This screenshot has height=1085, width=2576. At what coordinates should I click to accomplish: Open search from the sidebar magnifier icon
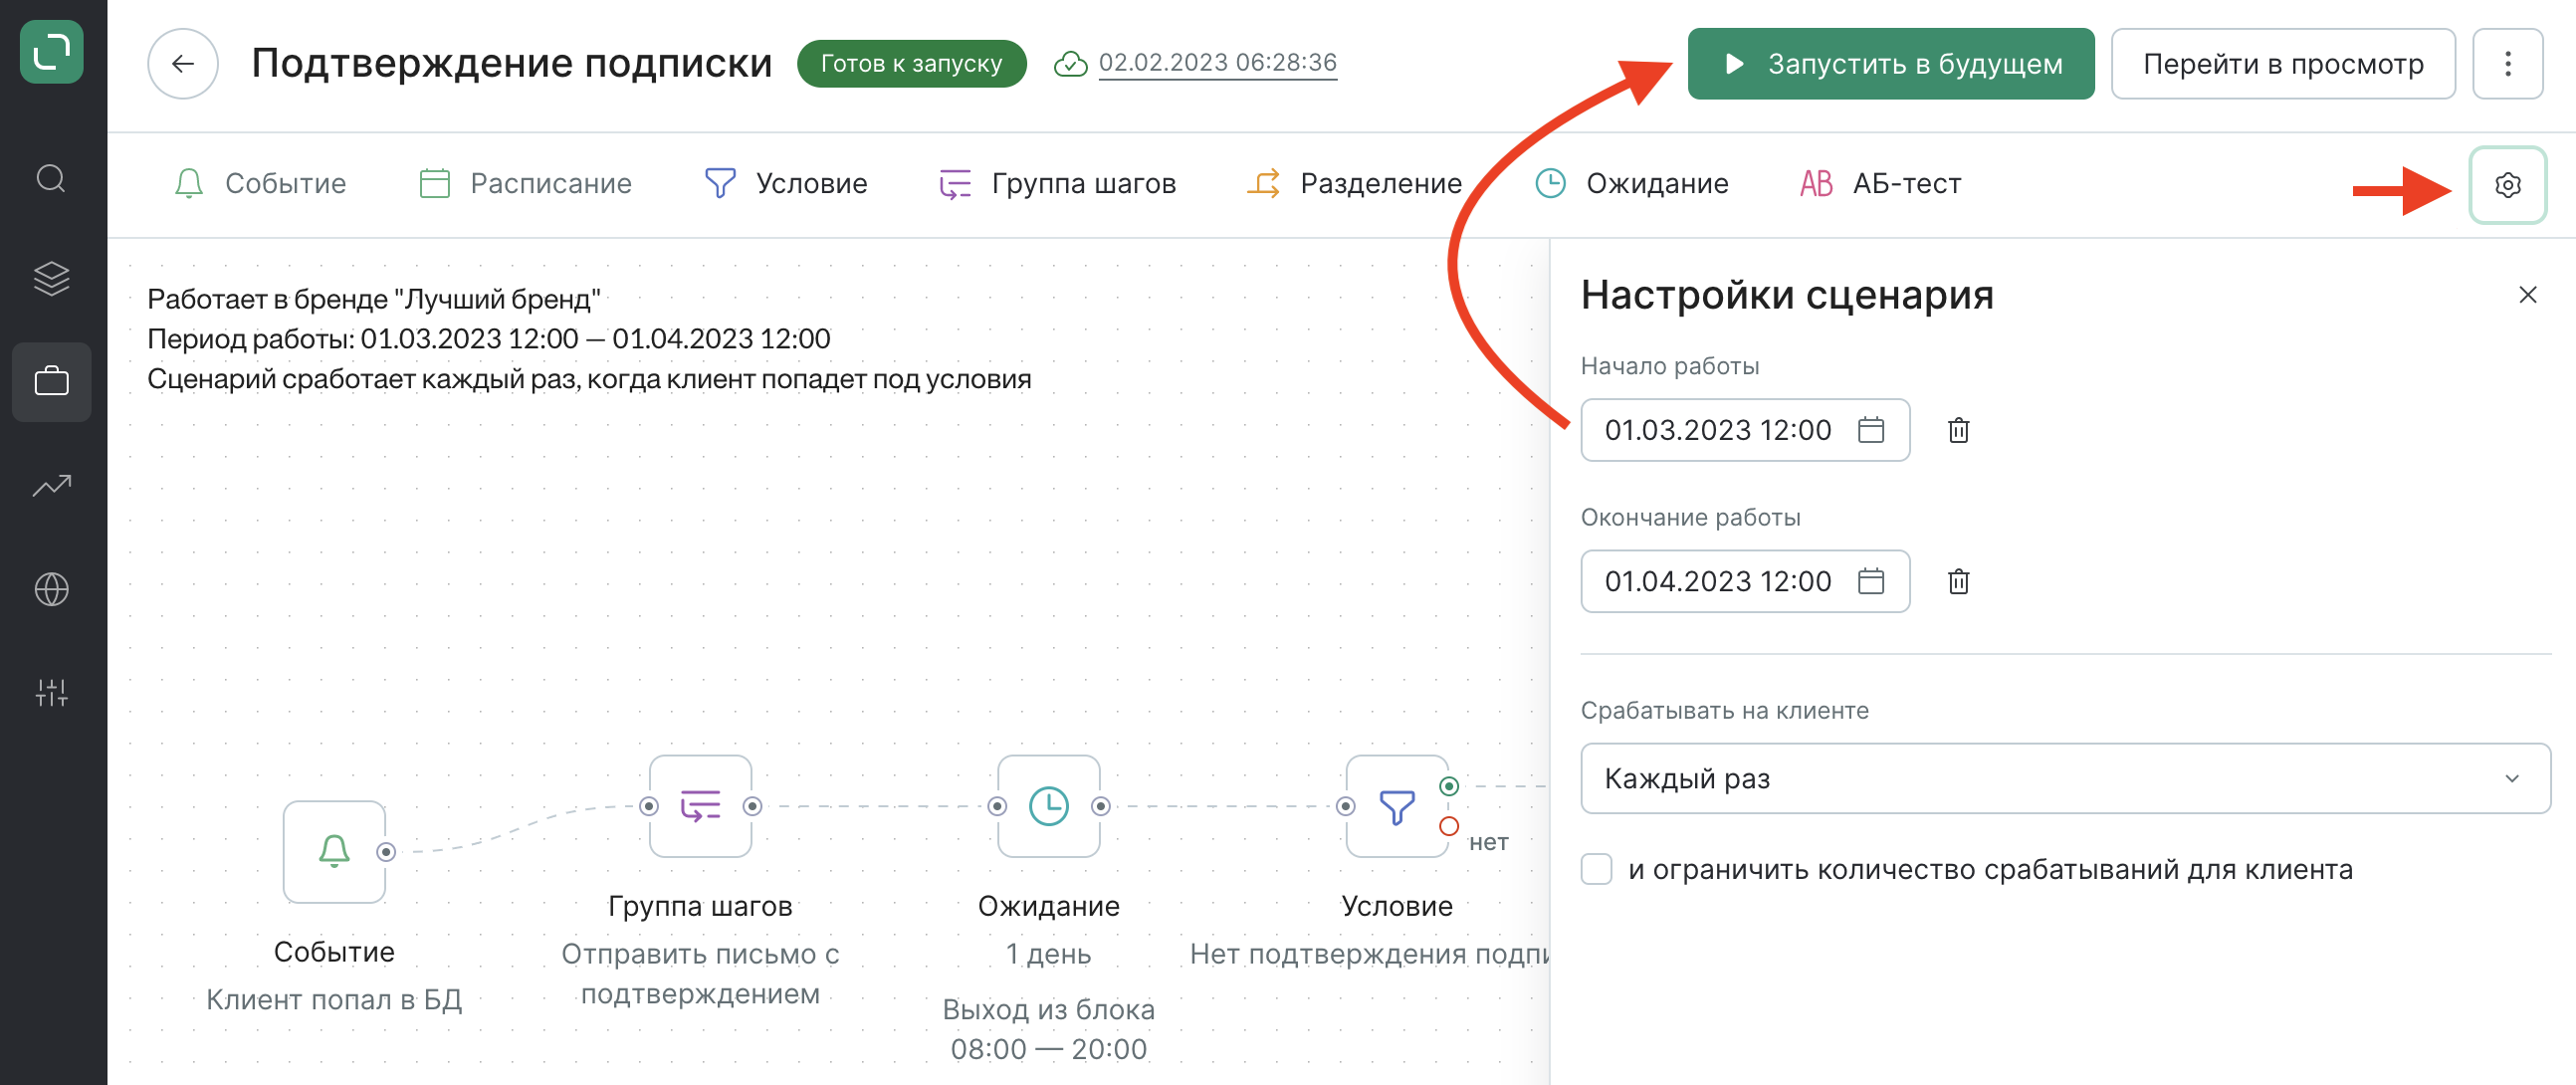[51, 179]
